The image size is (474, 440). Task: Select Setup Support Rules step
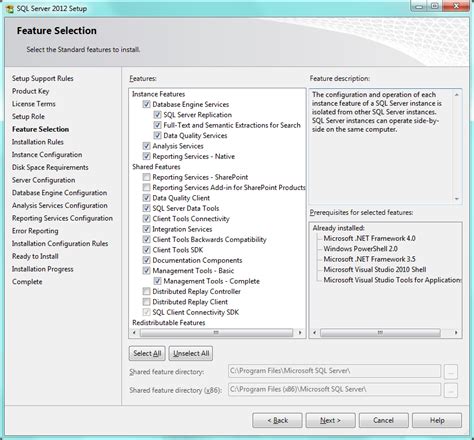tap(43, 78)
